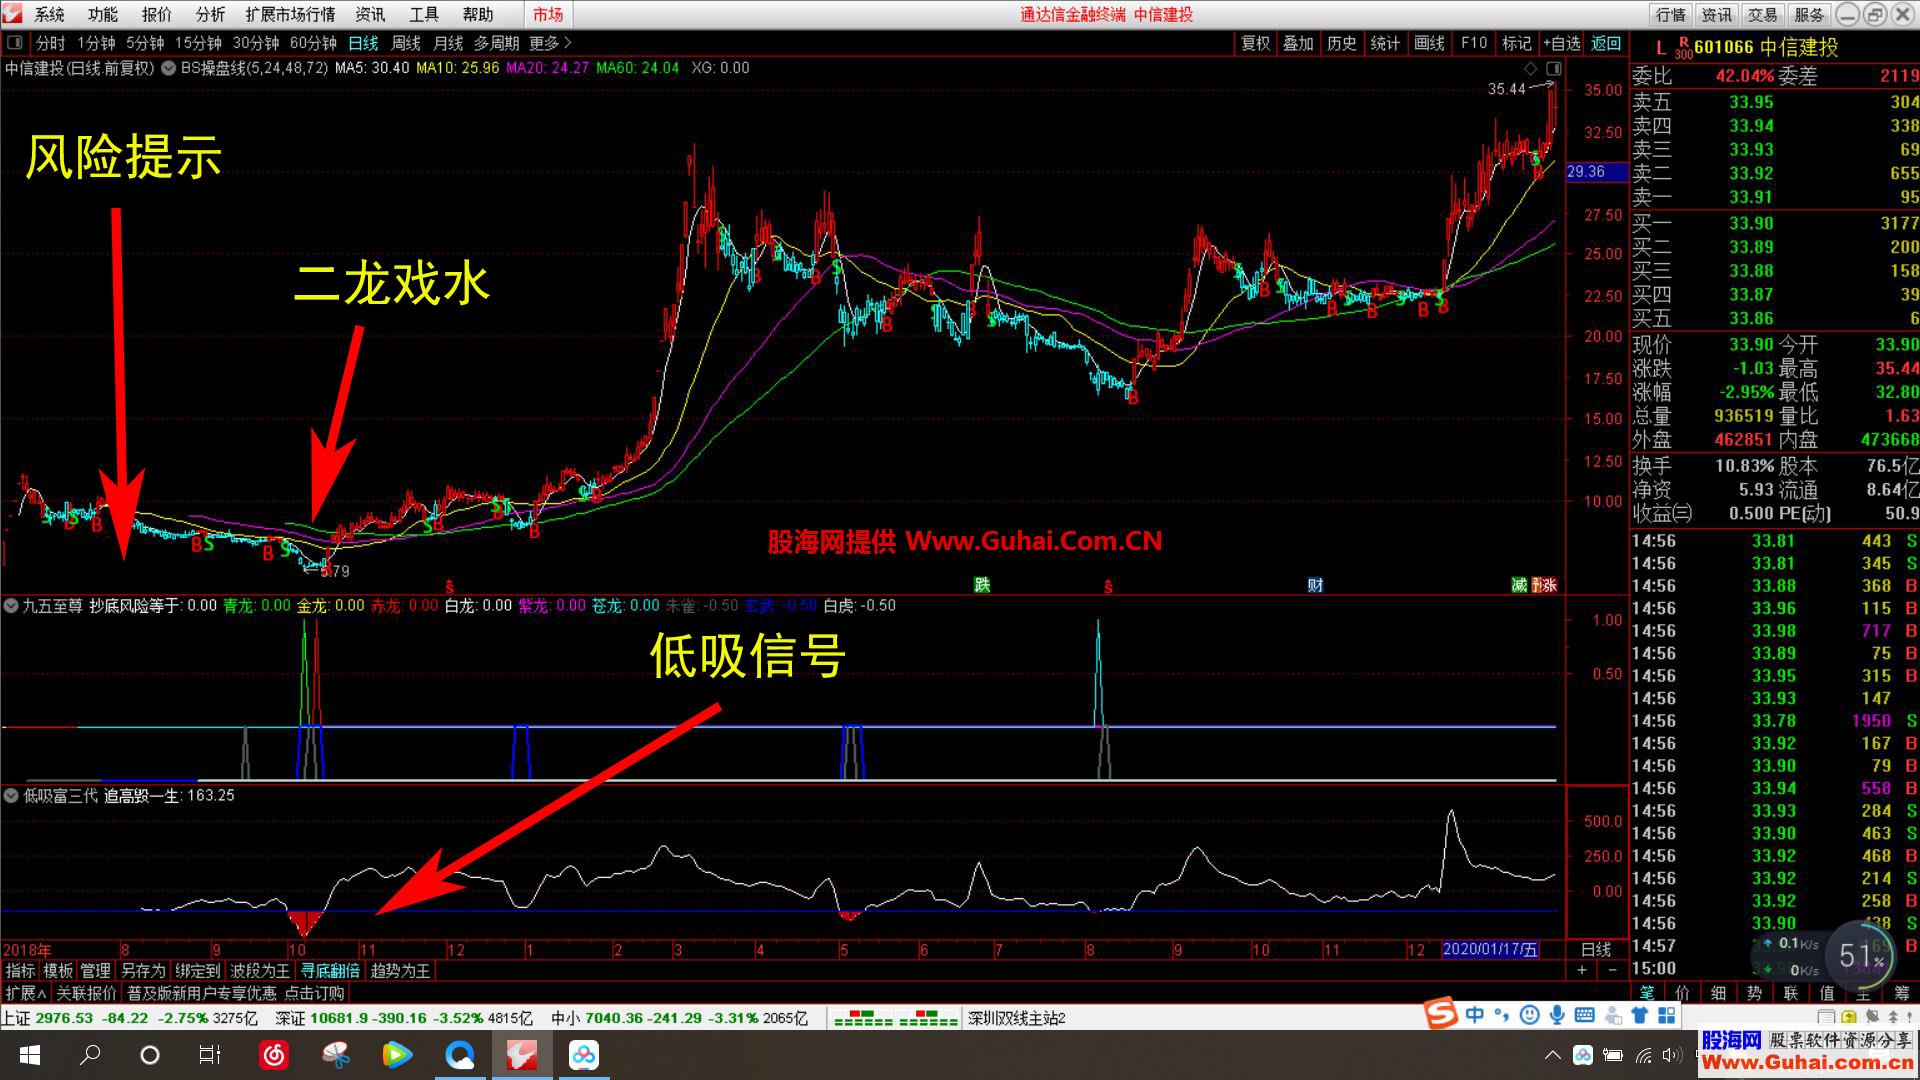Image resolution: width=1920 pixels, height=1080 pixels.
Task: Select the 30分钟 period
Action: point(256,43)
